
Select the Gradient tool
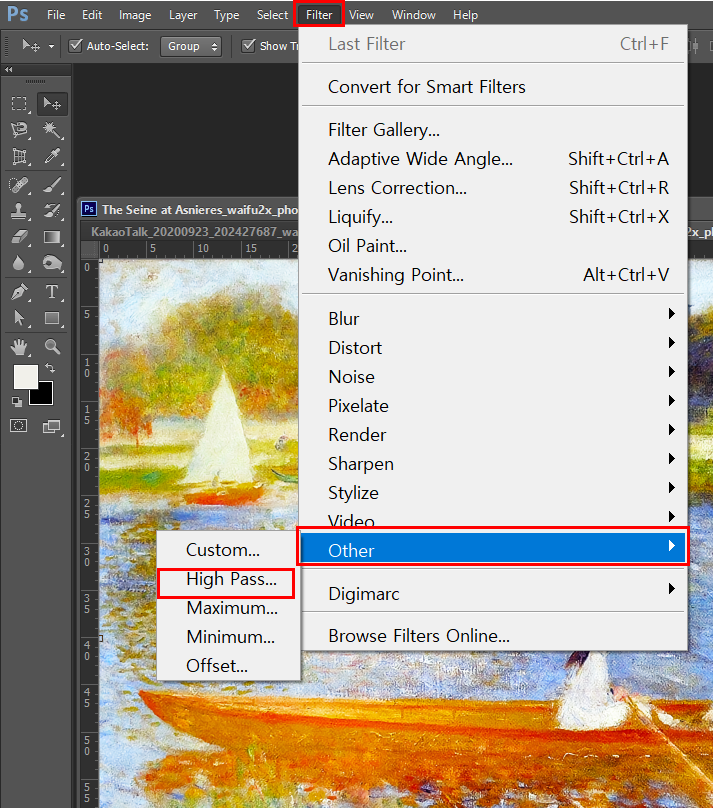52,237
